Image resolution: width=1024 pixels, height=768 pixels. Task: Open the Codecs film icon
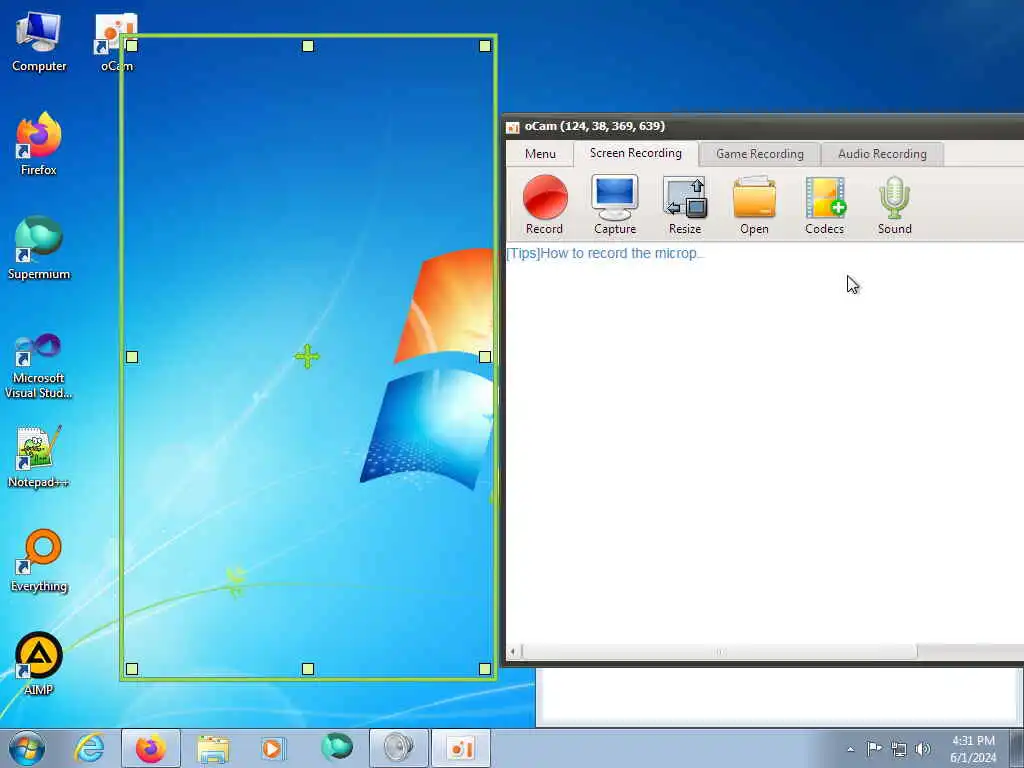(x=824, y=204)
